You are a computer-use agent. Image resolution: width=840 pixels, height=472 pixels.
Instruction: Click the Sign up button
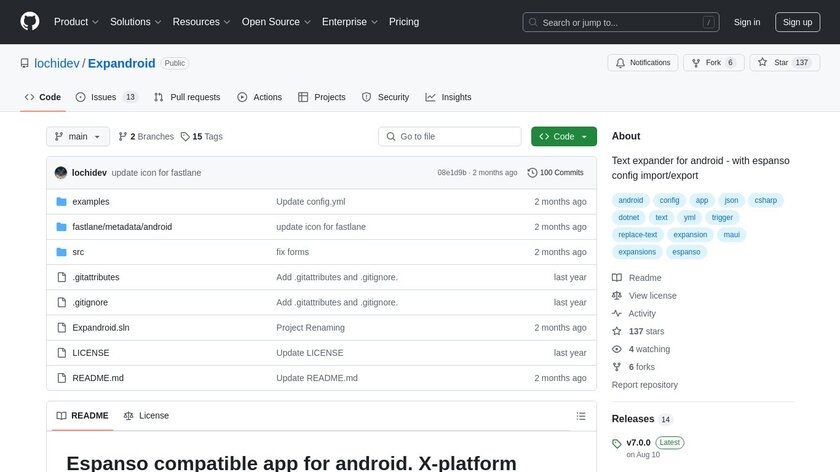pos(797,22)
